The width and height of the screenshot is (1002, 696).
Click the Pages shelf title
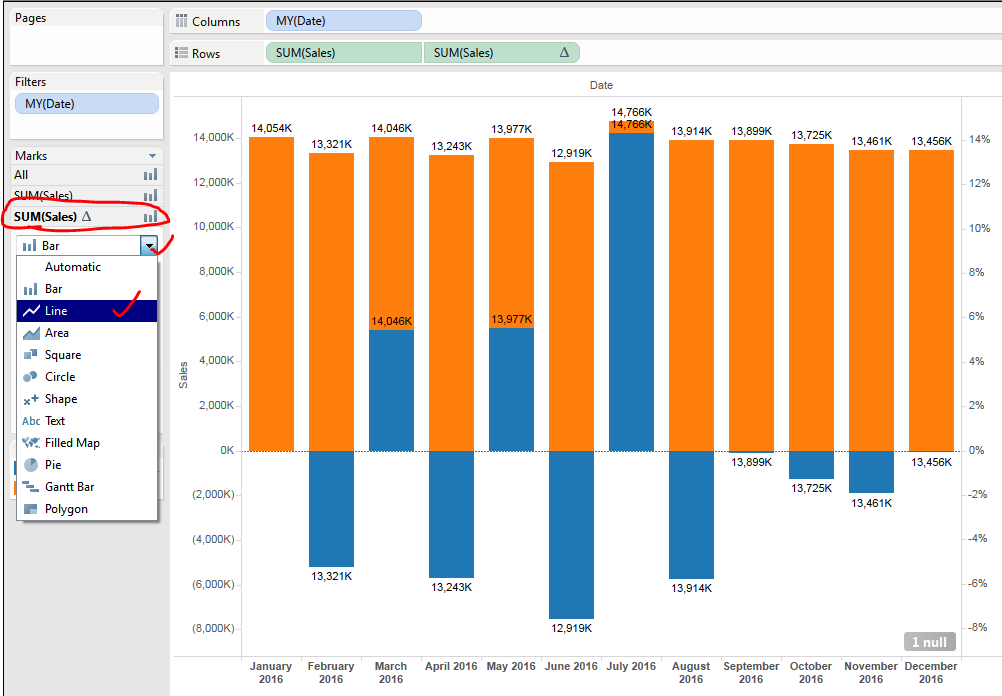pos(31,18)
